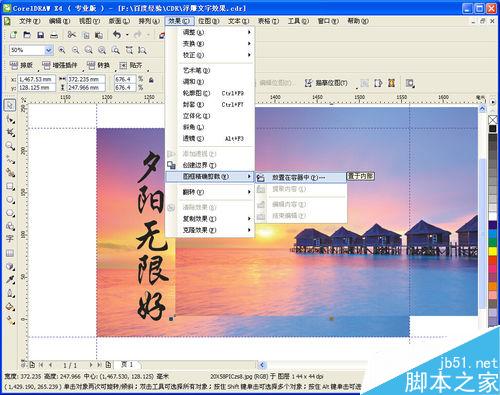500x395 pixels.
Task: Click the Save floppy disk icon
Action: coord(40,35)
